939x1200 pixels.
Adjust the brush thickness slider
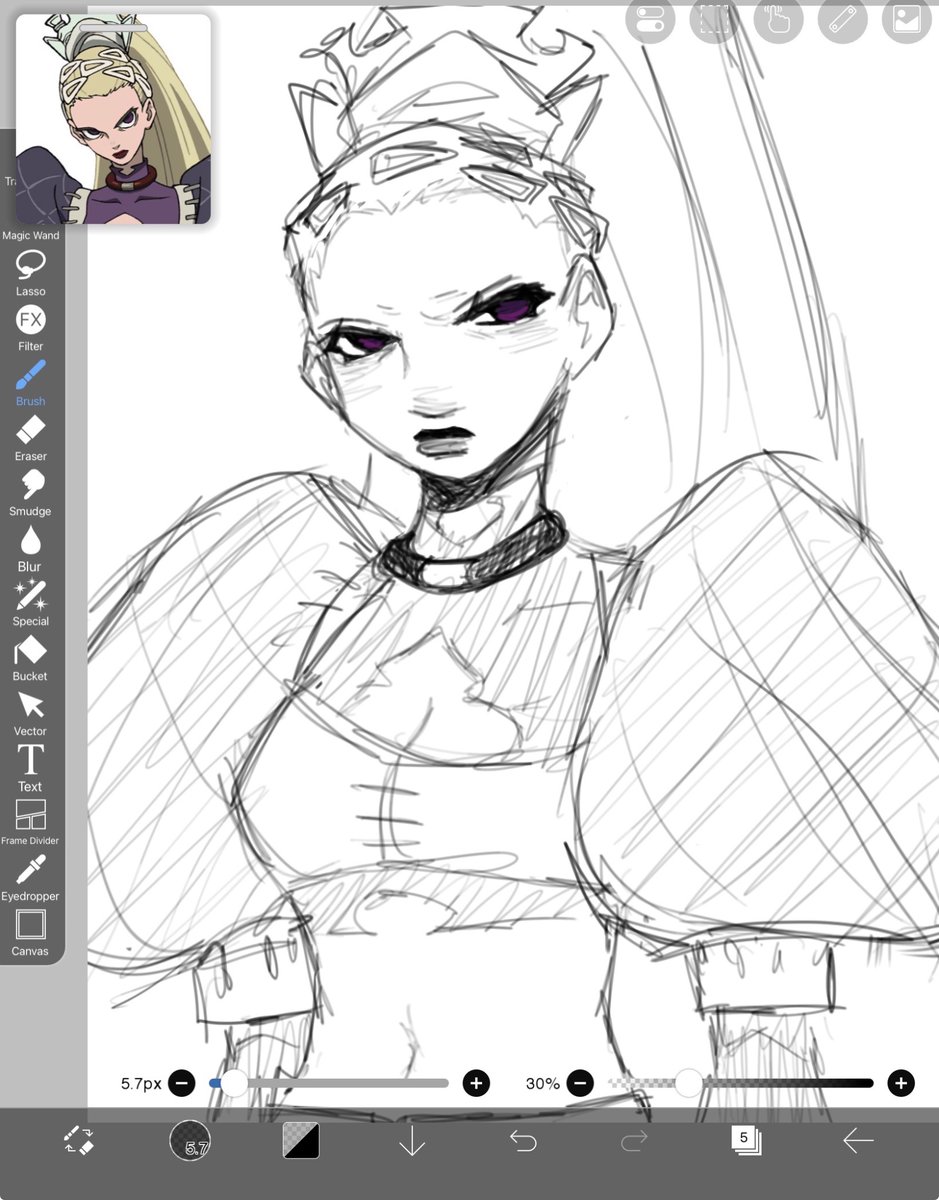click(329, 1083)
